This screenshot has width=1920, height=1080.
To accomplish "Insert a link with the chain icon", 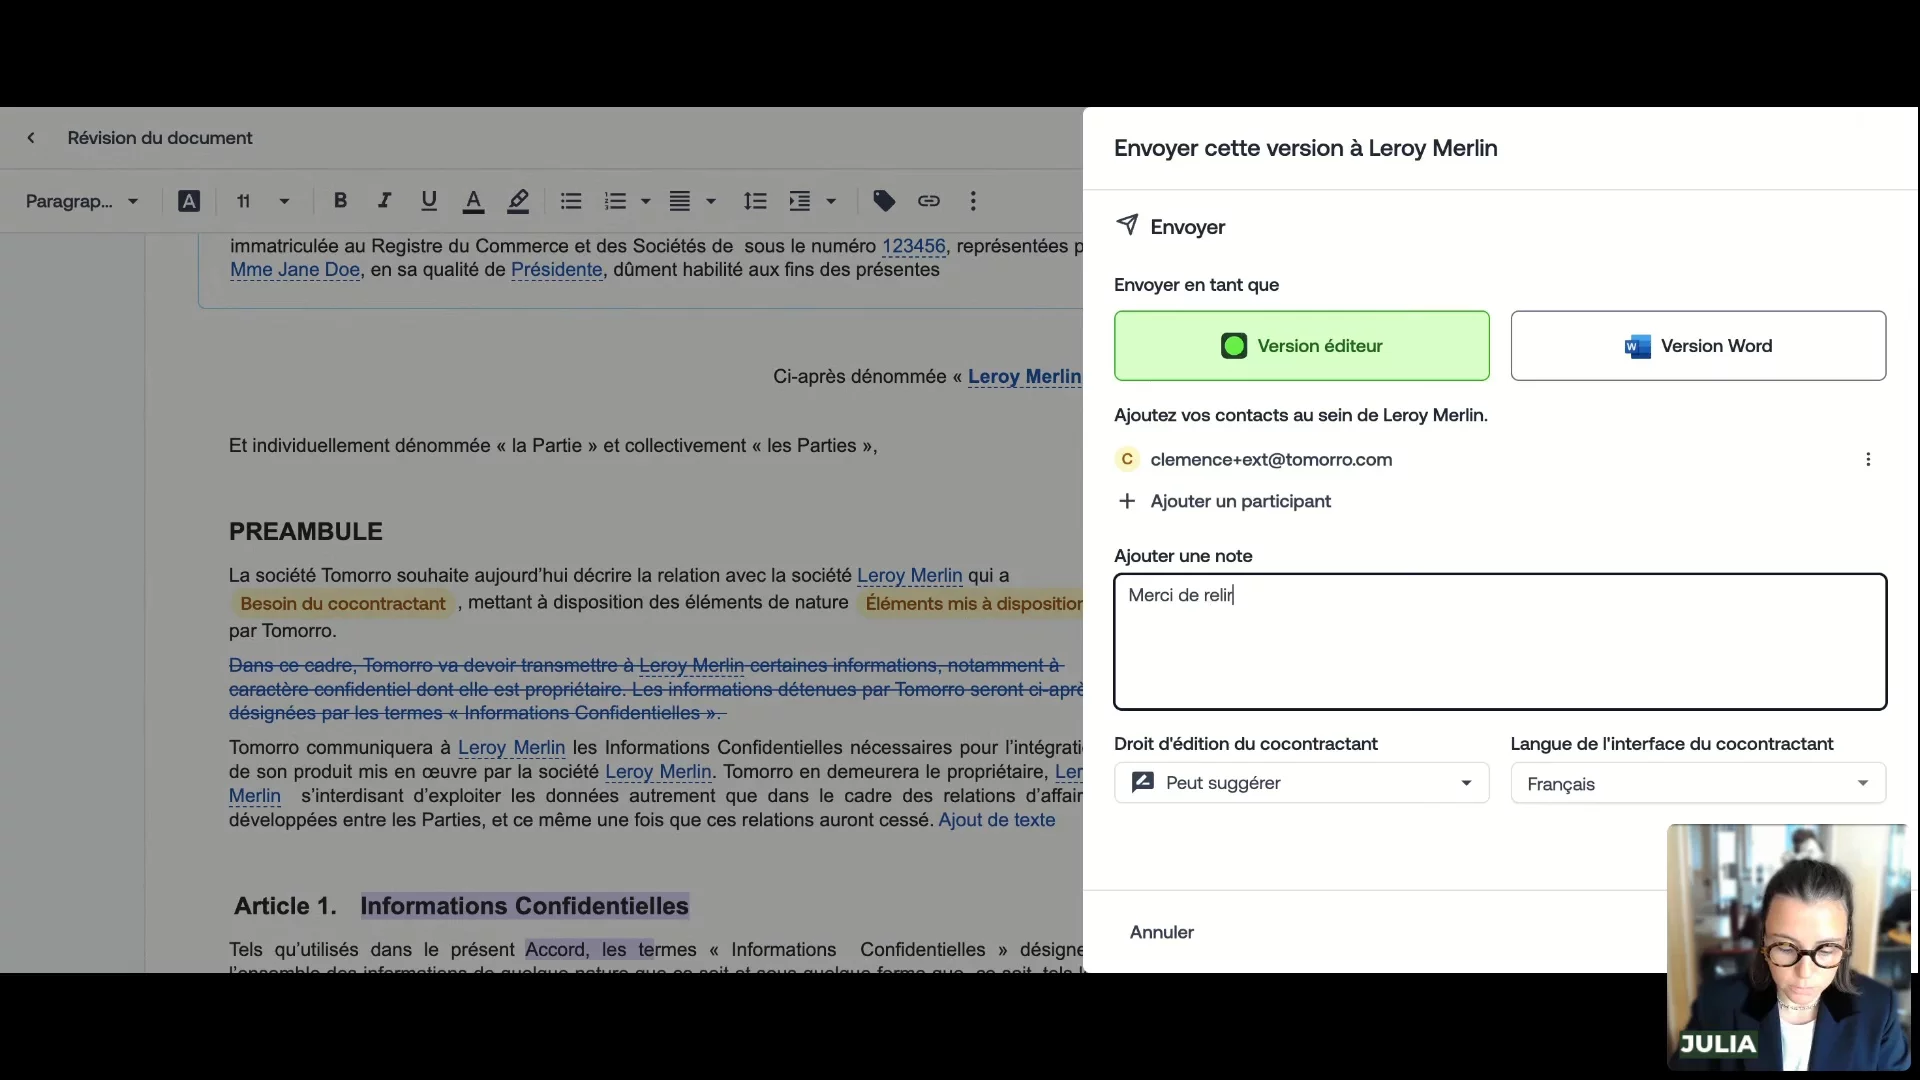I will [929, 201].
